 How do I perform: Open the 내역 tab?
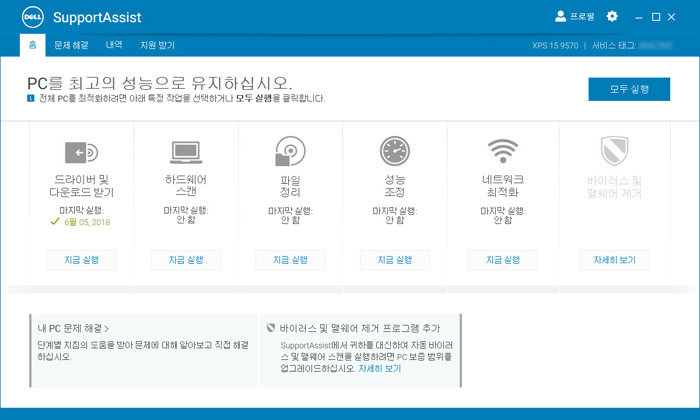tap(114, 45)
